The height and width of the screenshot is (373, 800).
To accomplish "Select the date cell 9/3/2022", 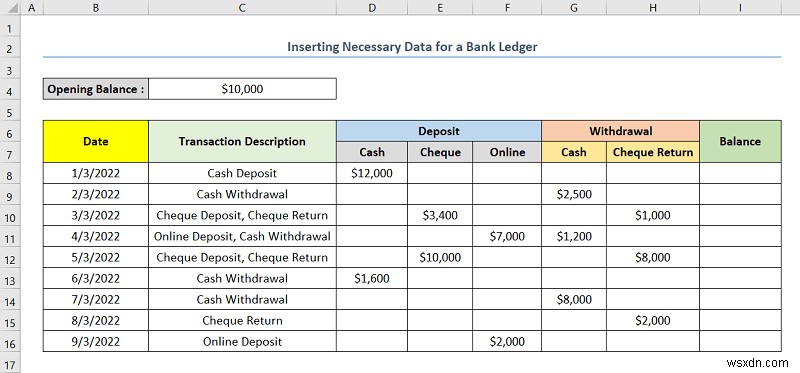I will [x=96, y=341].
